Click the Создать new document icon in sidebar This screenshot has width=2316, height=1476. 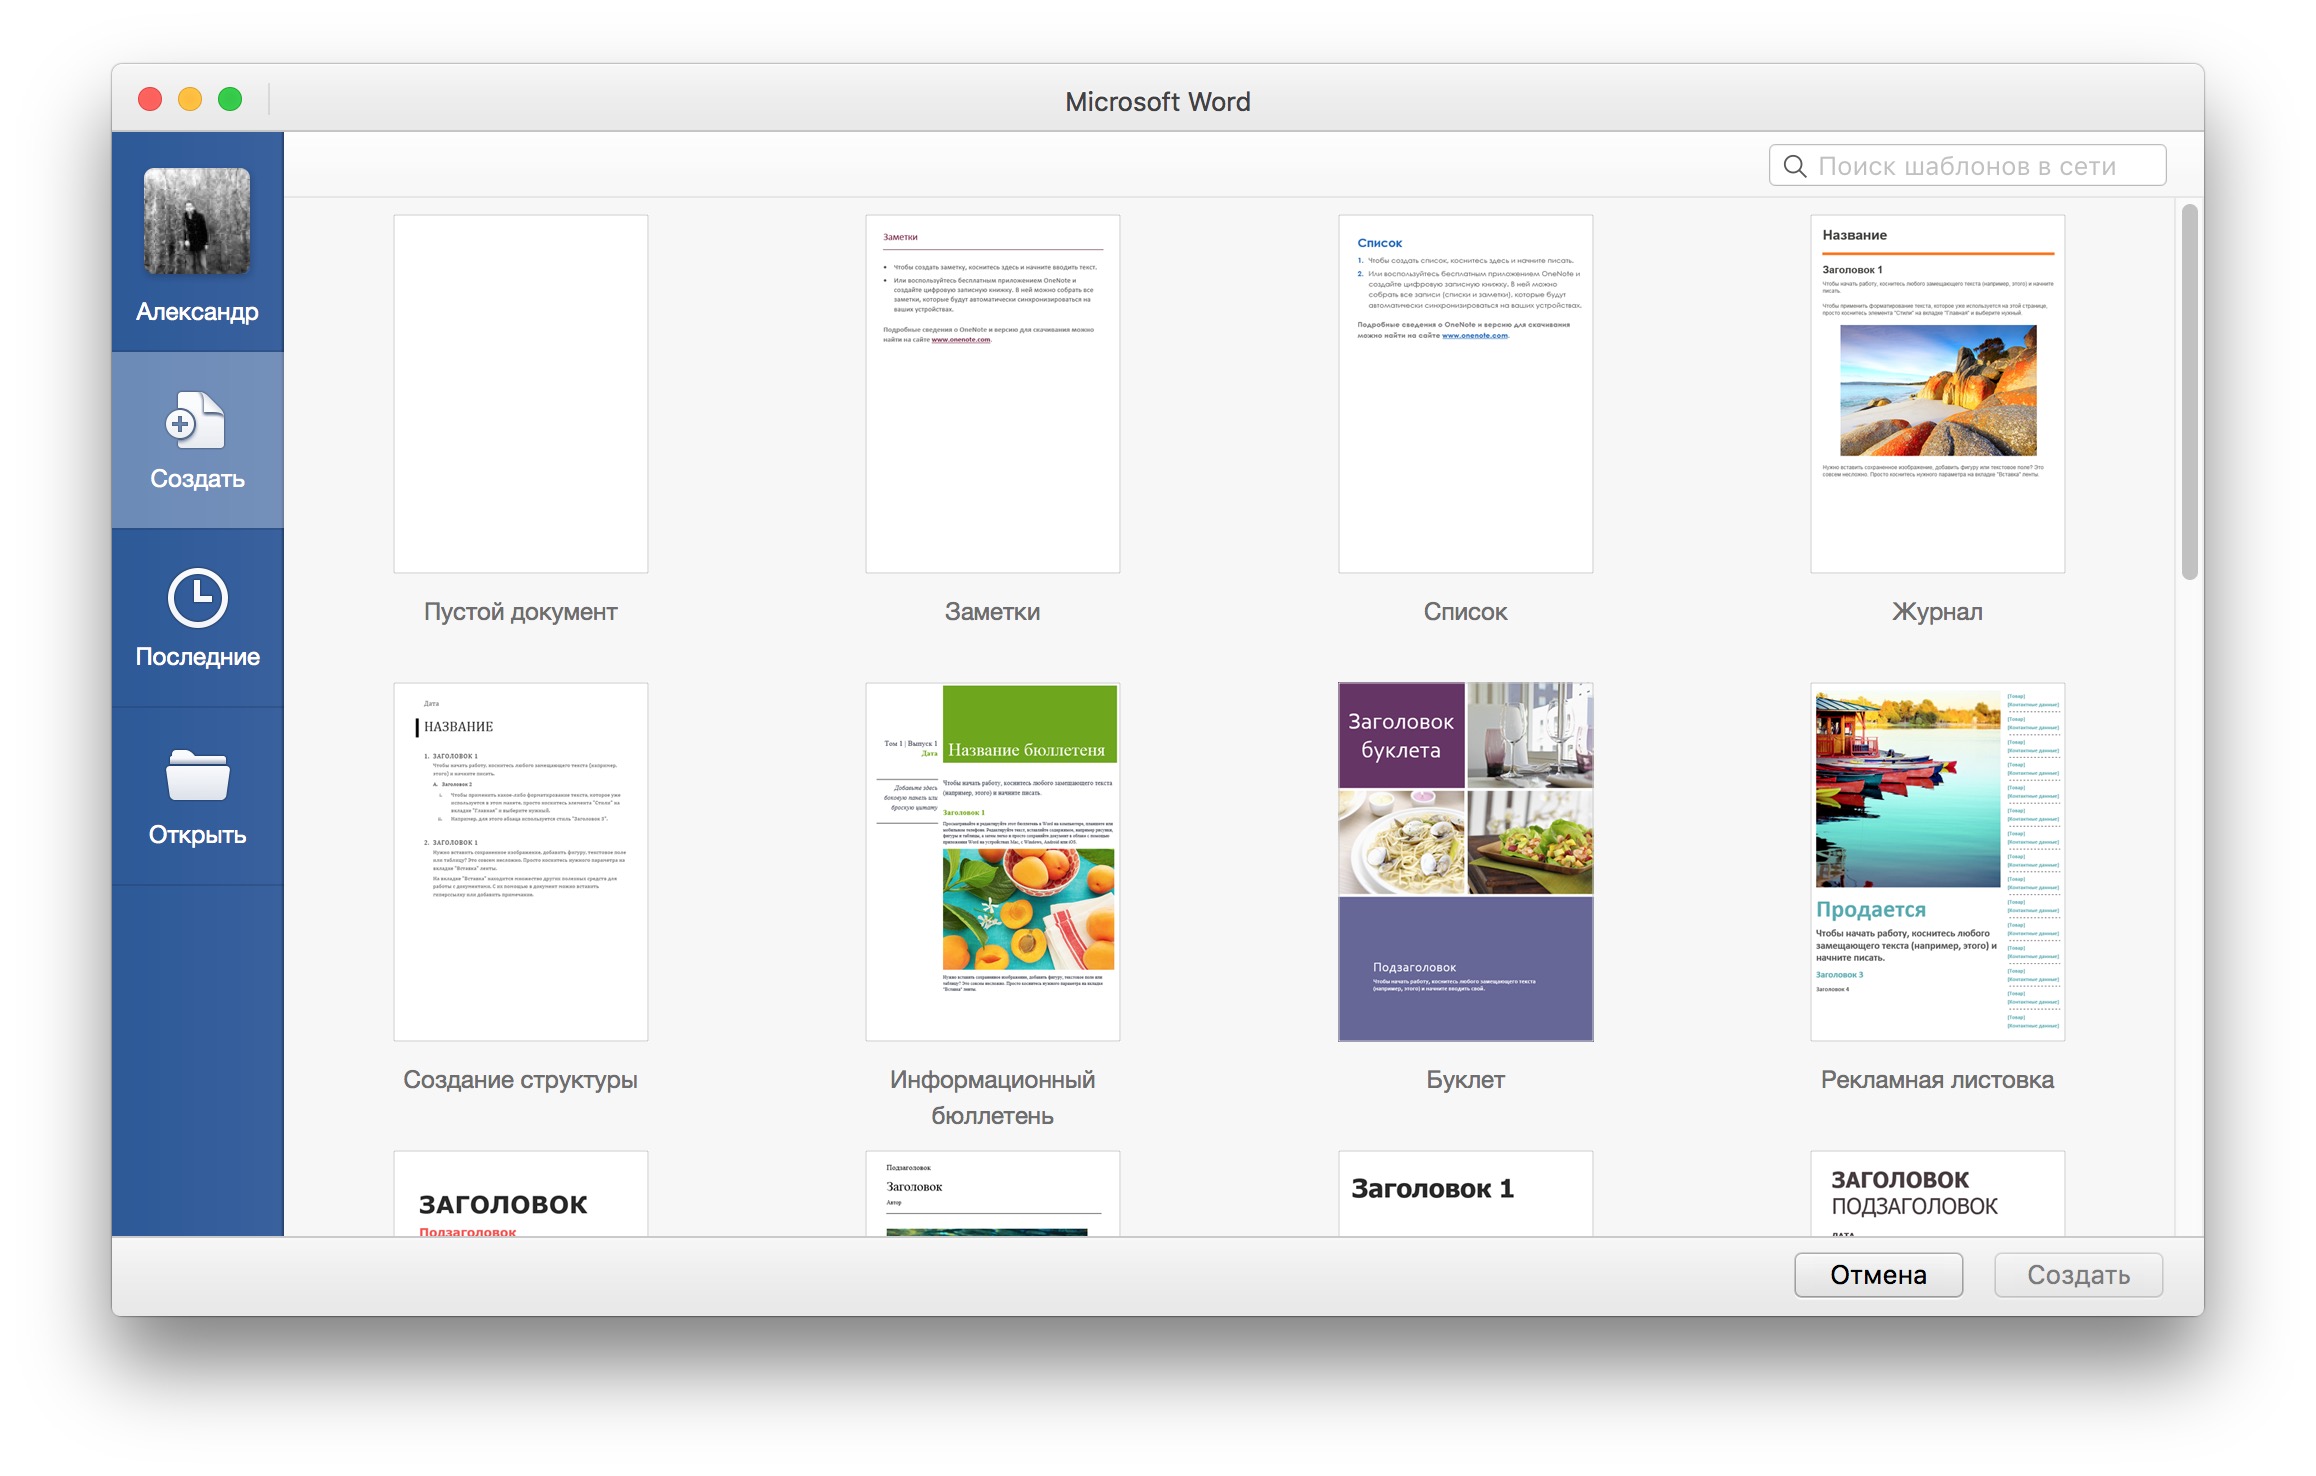click(196, 421)
